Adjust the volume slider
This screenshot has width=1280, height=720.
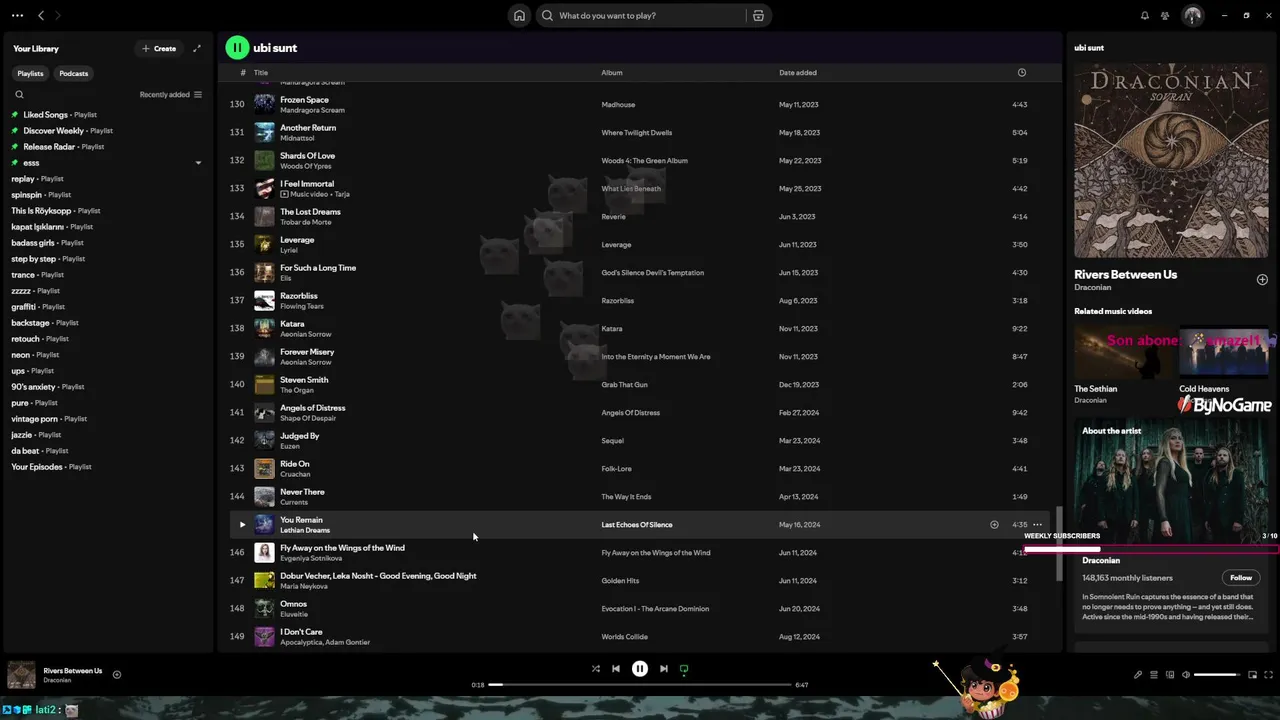1216,674
